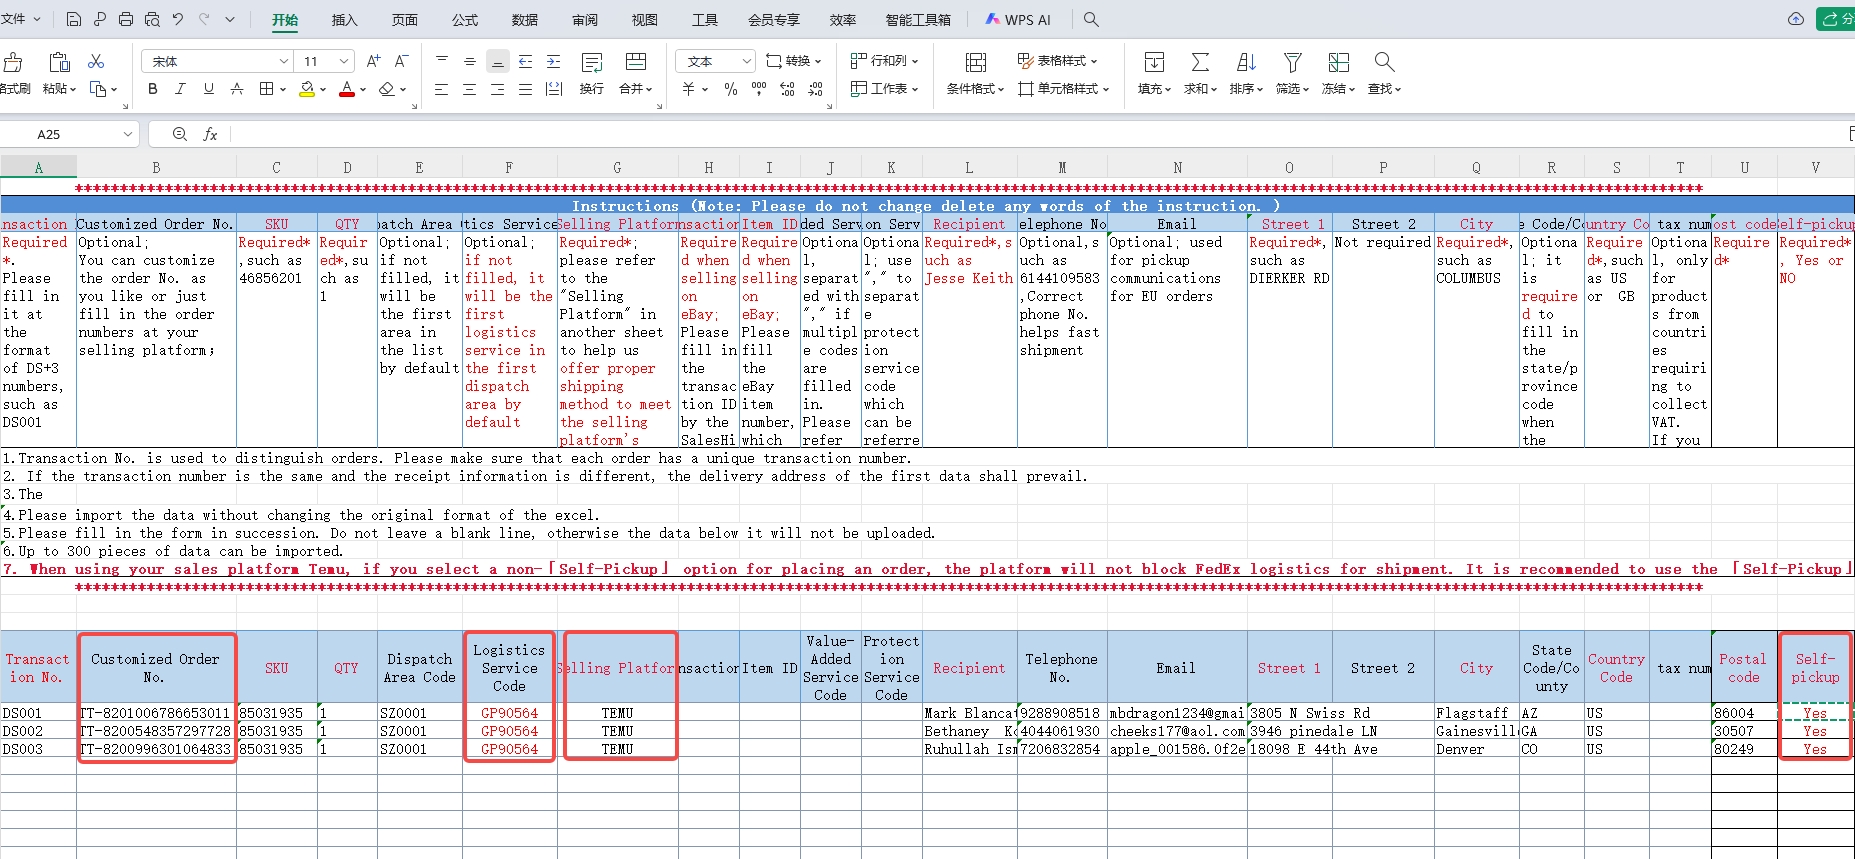1855x859 pixels.
Task: Click the Paste clipboard icon
Action: click(x=59, y=62)
